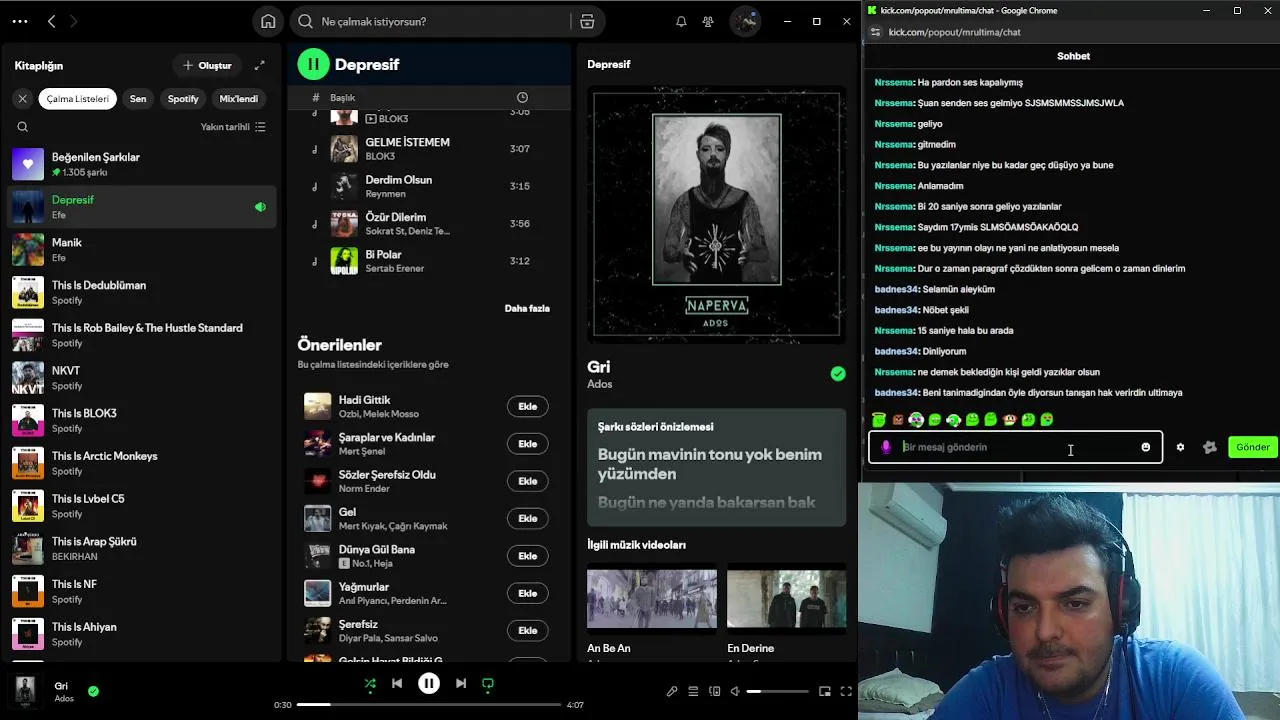This screenshot has width=1280, height=720.
Task: Open the lyrics preview card
Action: tap(716, 467)
